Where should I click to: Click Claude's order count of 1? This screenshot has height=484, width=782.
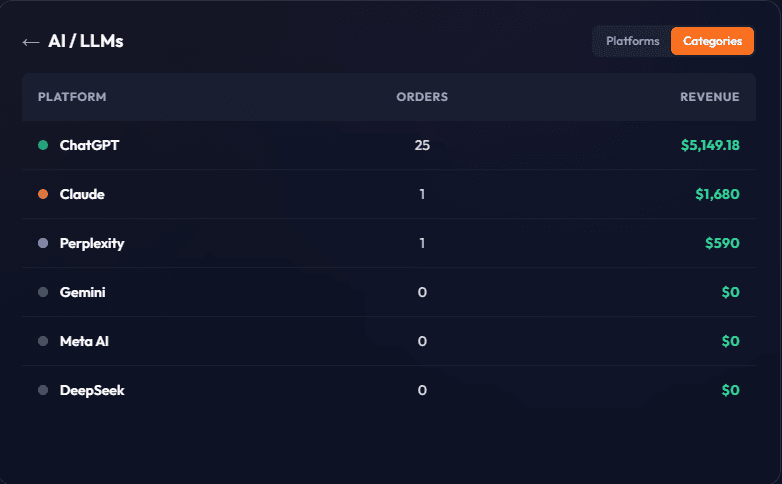(422, 194)
